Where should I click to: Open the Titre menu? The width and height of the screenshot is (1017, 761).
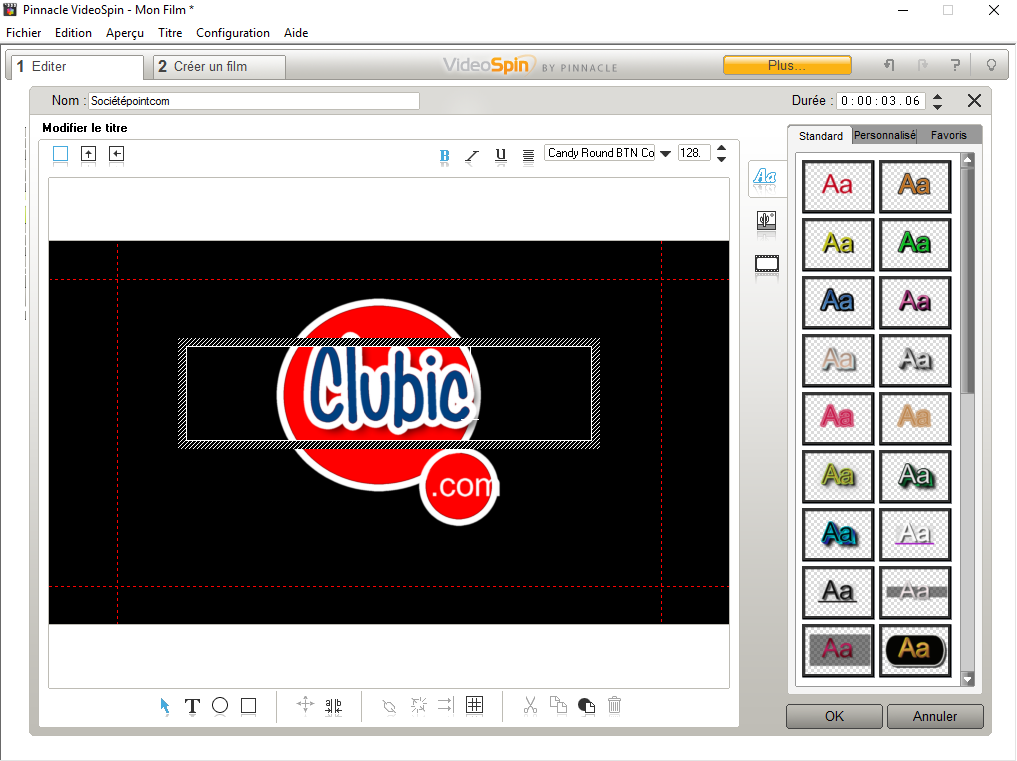pyautogui.click(x=170, y=33)
